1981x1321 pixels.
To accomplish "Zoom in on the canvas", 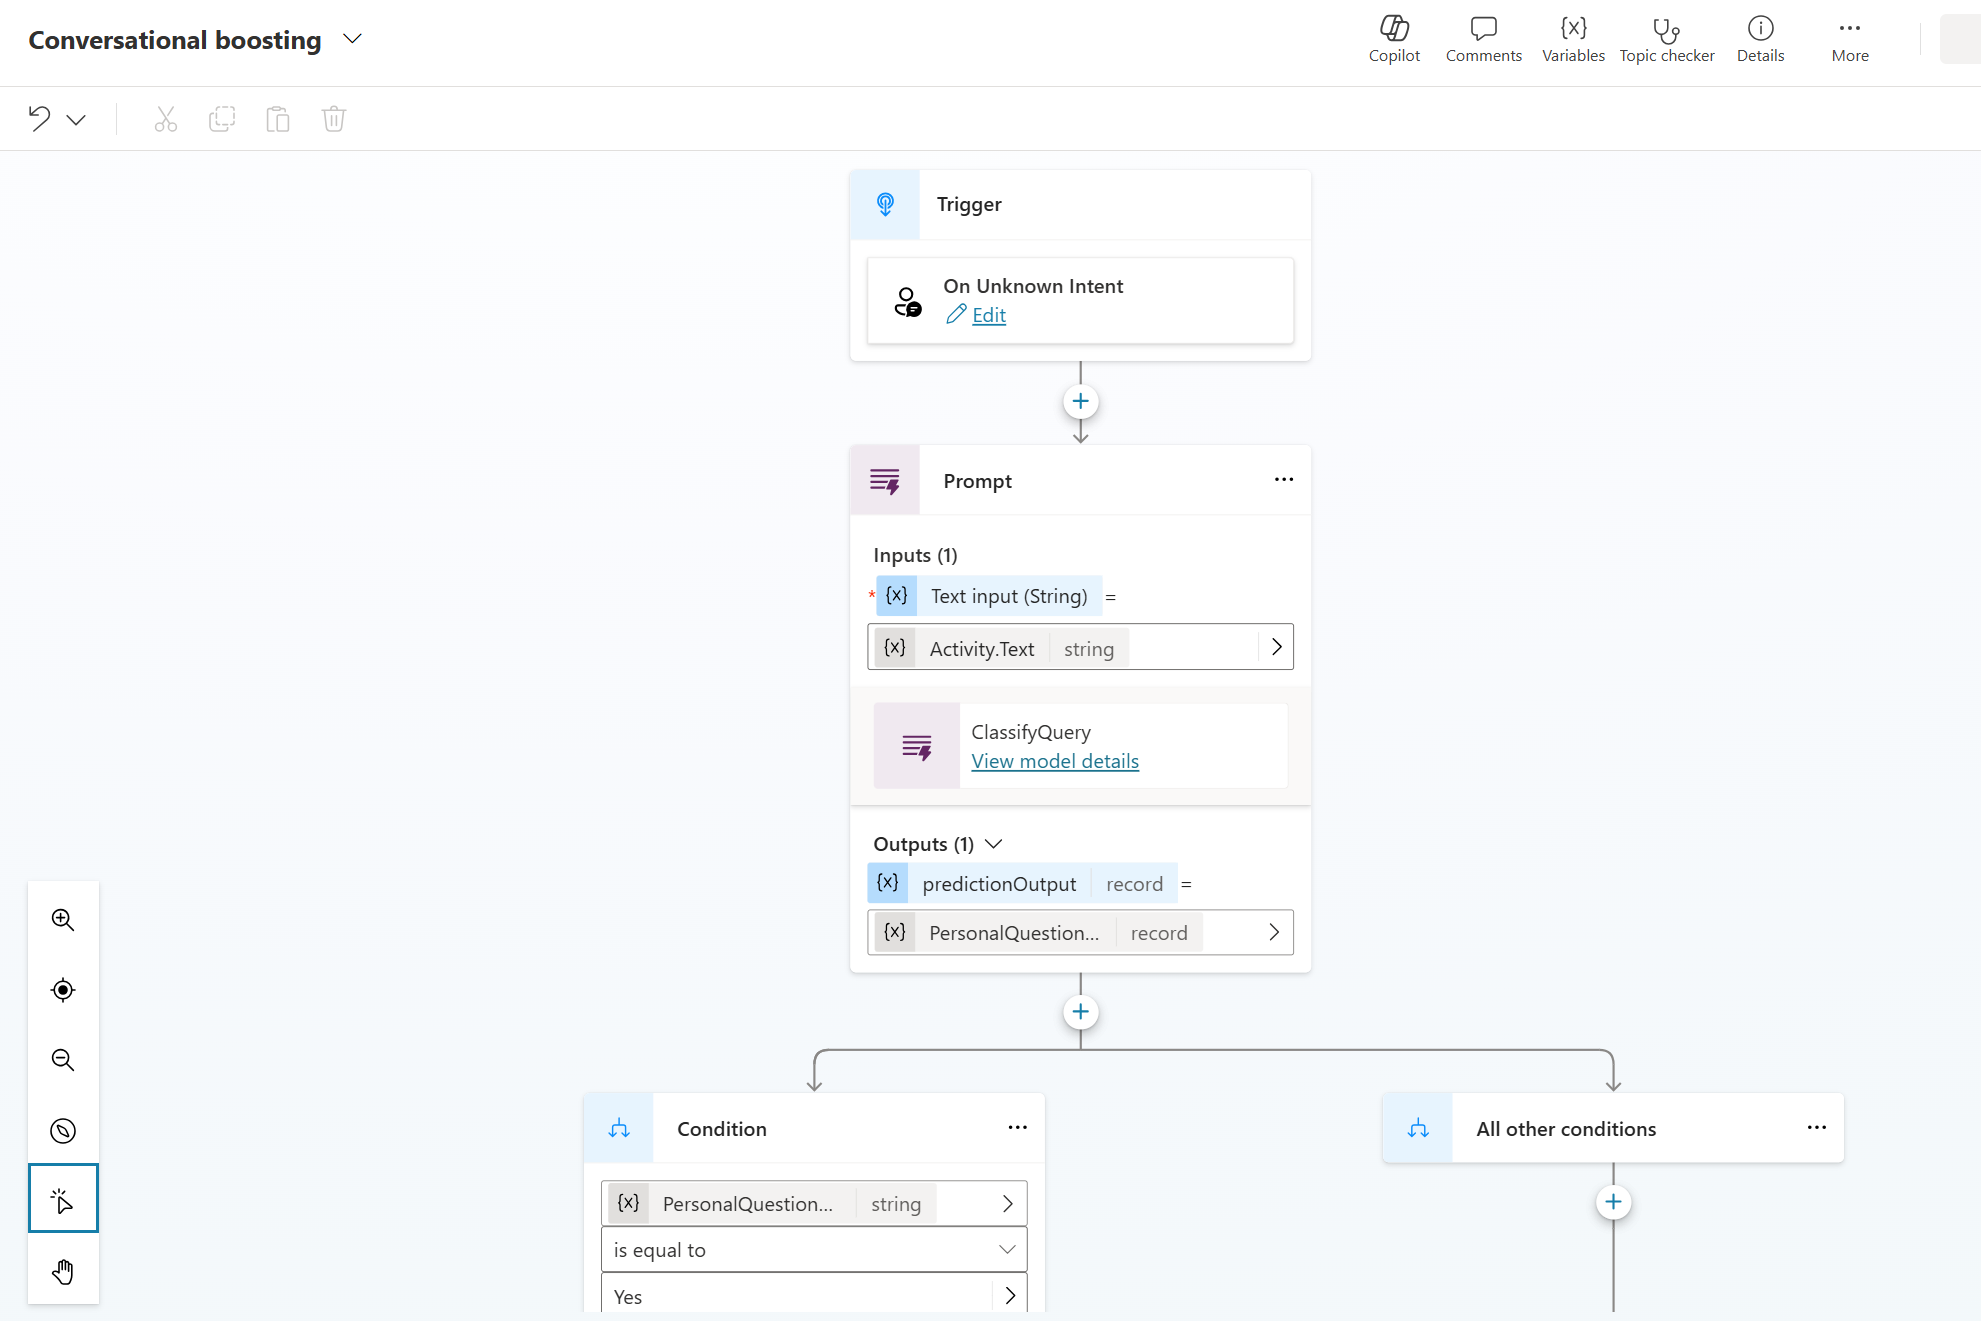I will point(63,919).
